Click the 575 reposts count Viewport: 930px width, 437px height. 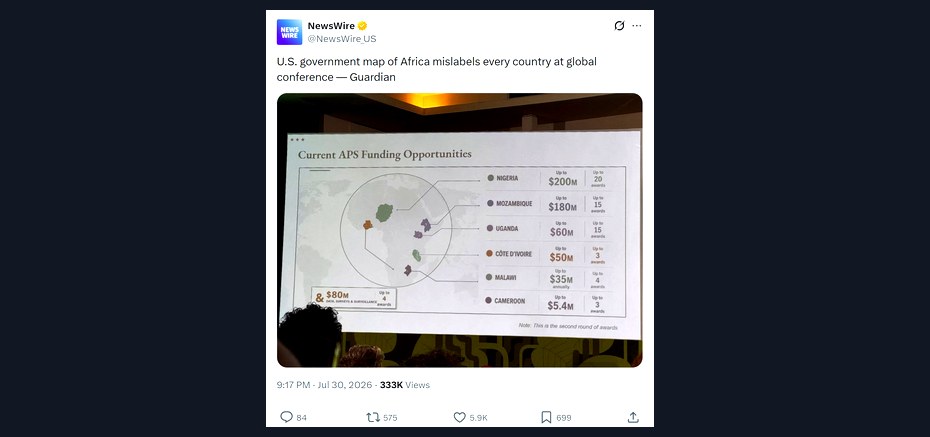tap(390, 417)
